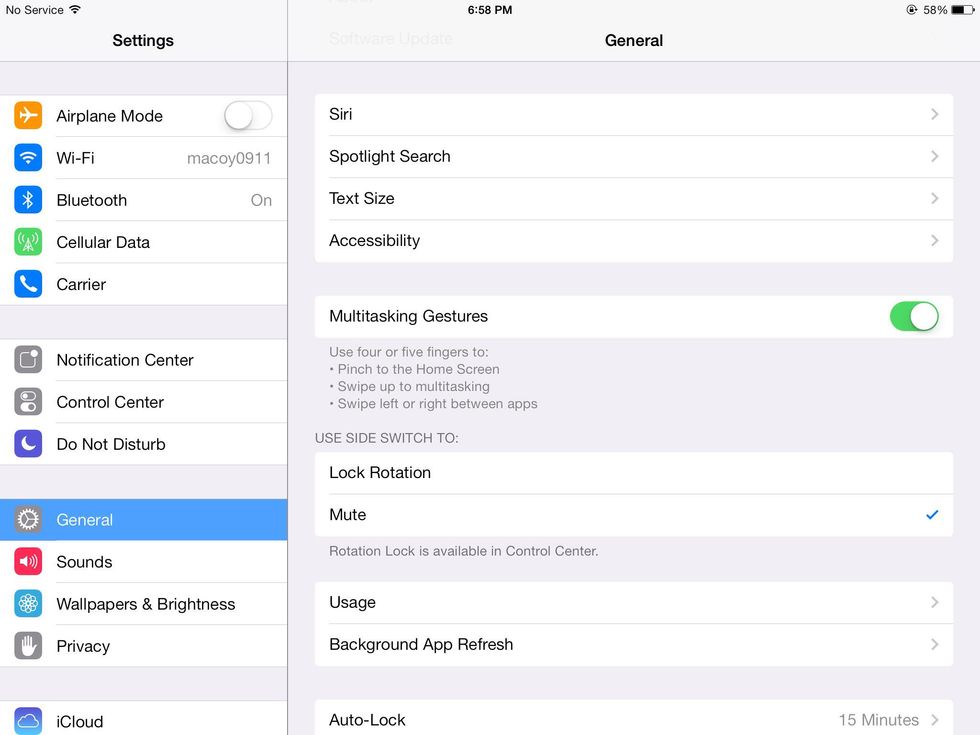Open iCloud settings in sidebar
The image size is (980, 735).
[80, 721]
